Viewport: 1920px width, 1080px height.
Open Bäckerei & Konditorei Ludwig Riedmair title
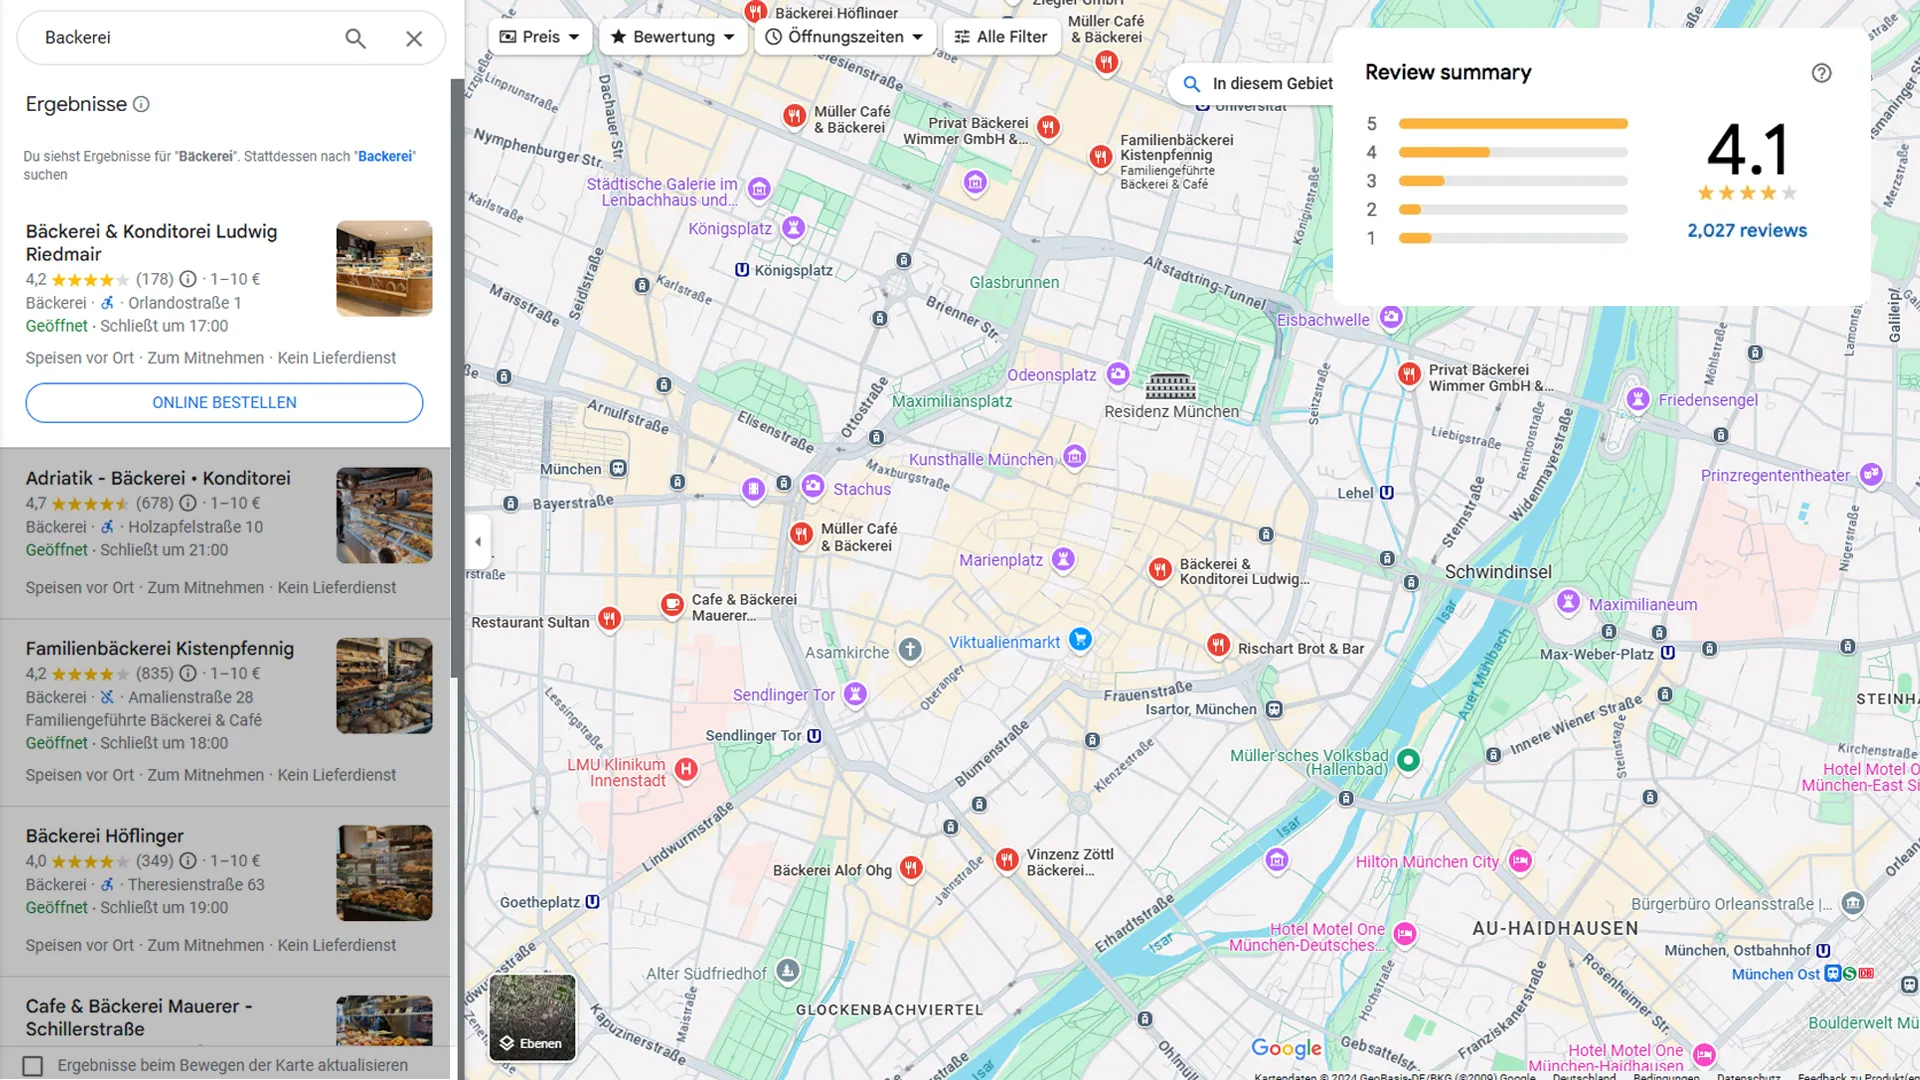[x=151, y=242]
